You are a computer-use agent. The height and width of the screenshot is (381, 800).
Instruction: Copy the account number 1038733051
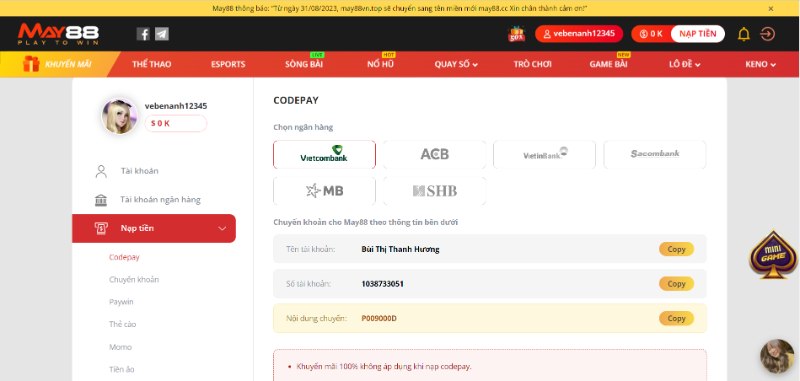coord(676,284)
